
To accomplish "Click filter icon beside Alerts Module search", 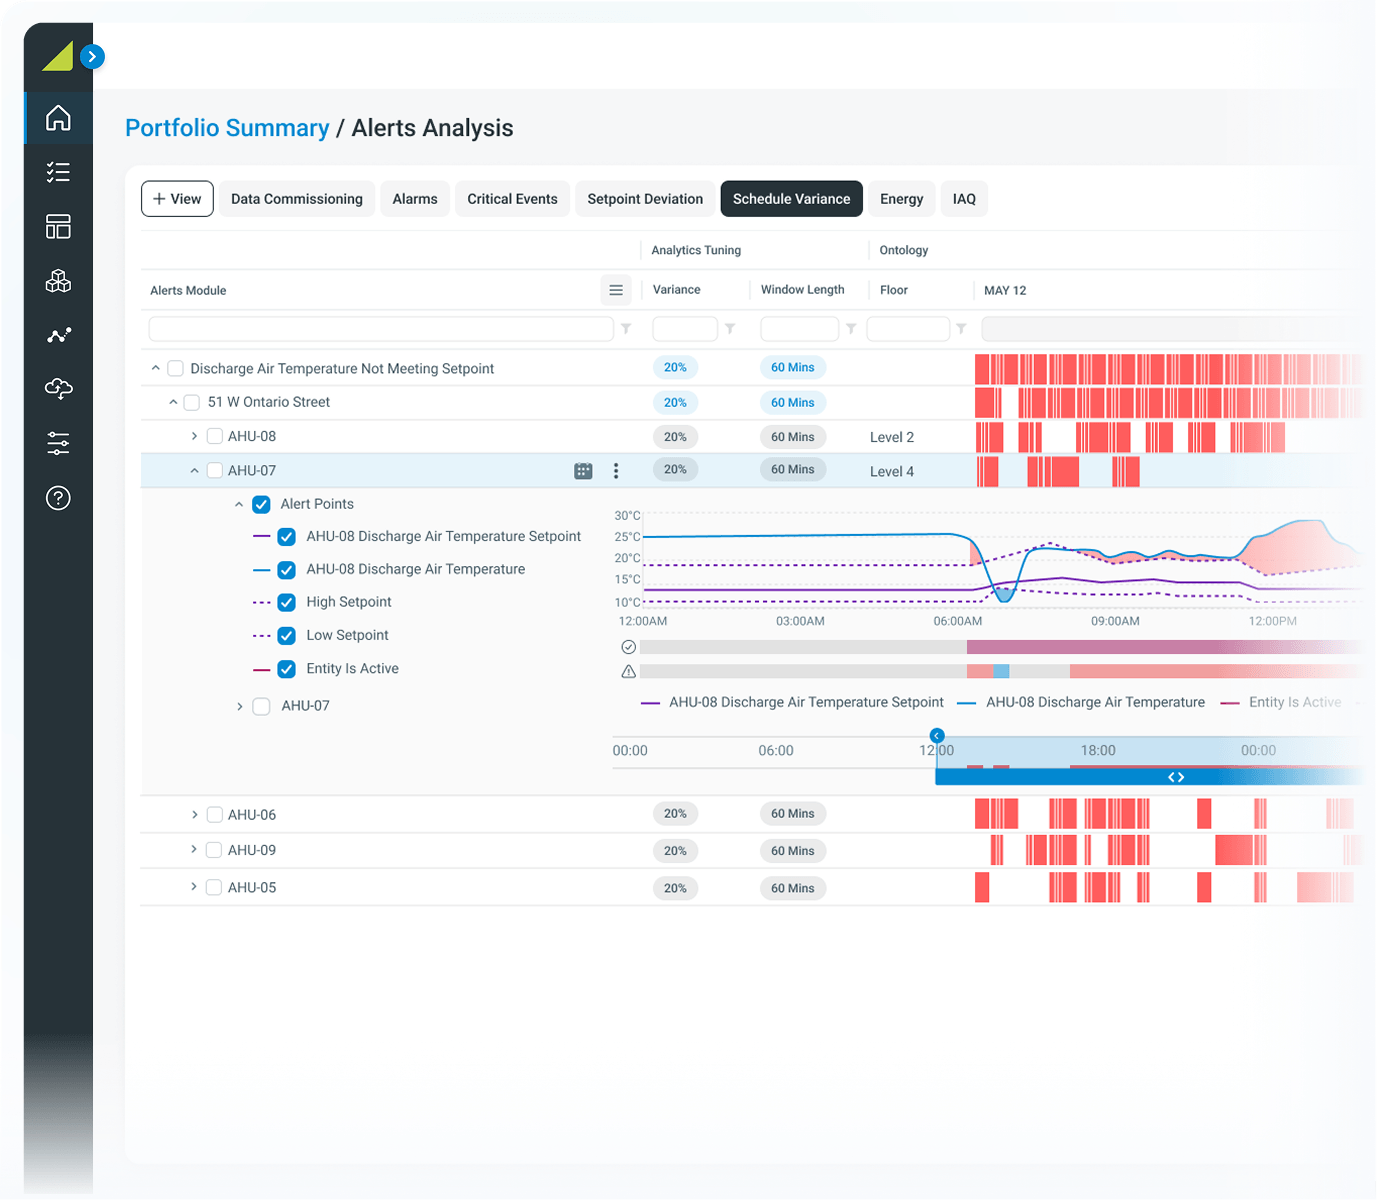I will [x=626, y=328].
